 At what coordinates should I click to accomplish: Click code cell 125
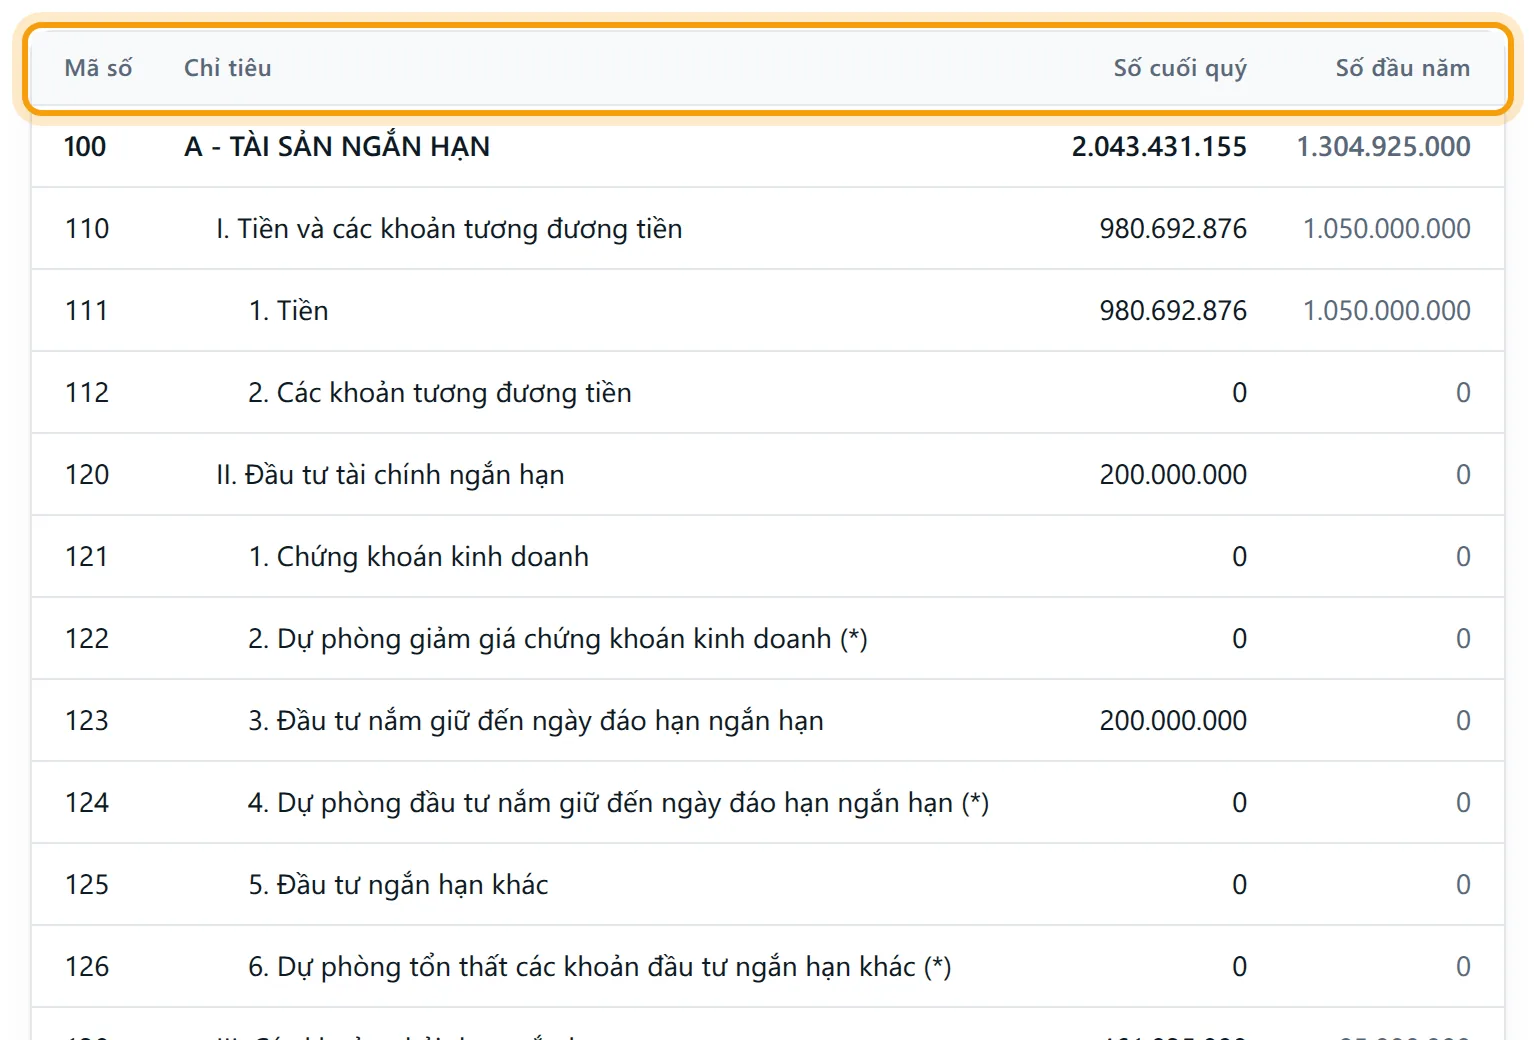click(87, 885)
